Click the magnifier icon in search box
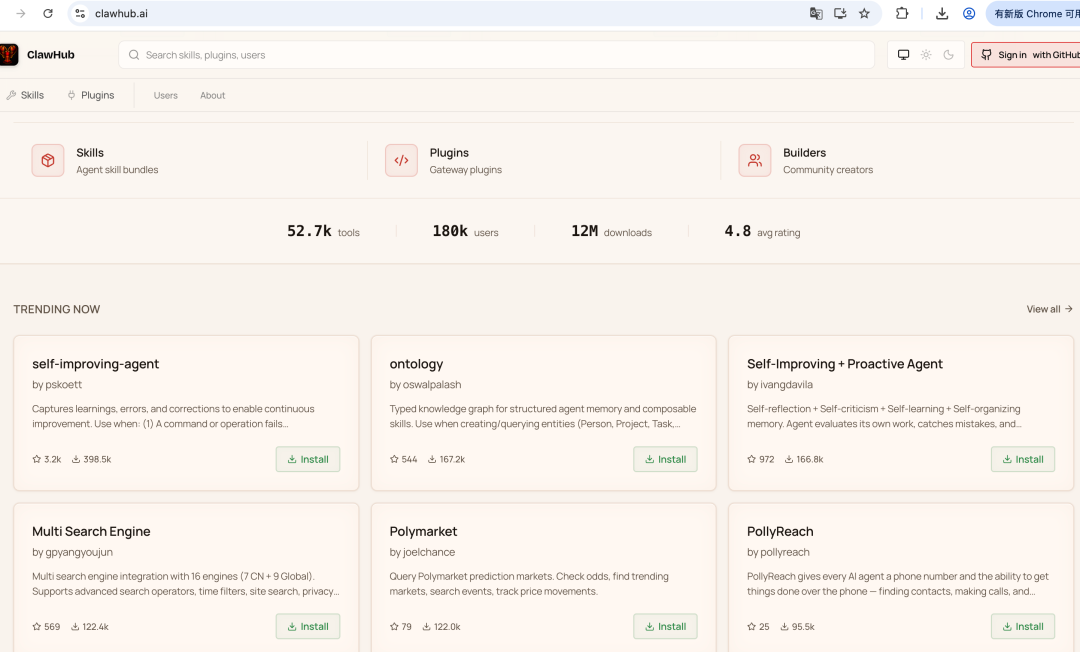Viewport: 1080px width, 652px height. coord(134,55)
